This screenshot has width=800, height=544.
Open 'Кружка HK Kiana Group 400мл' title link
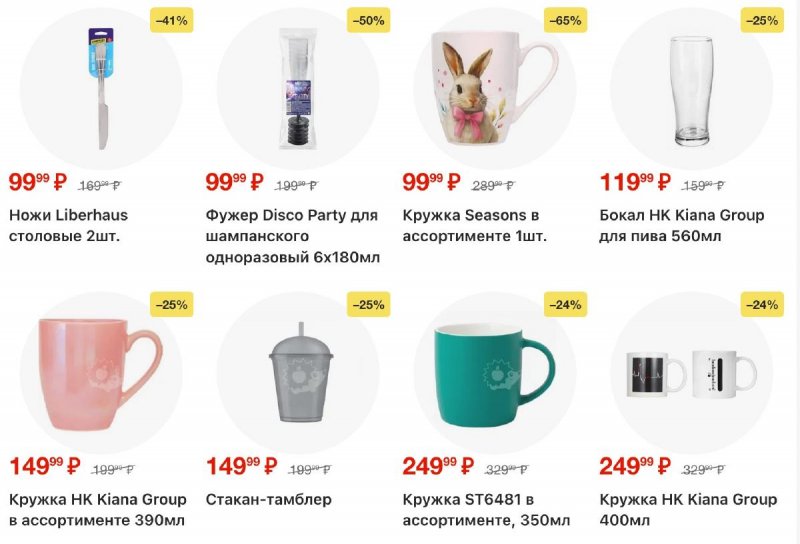click(688, 510)
